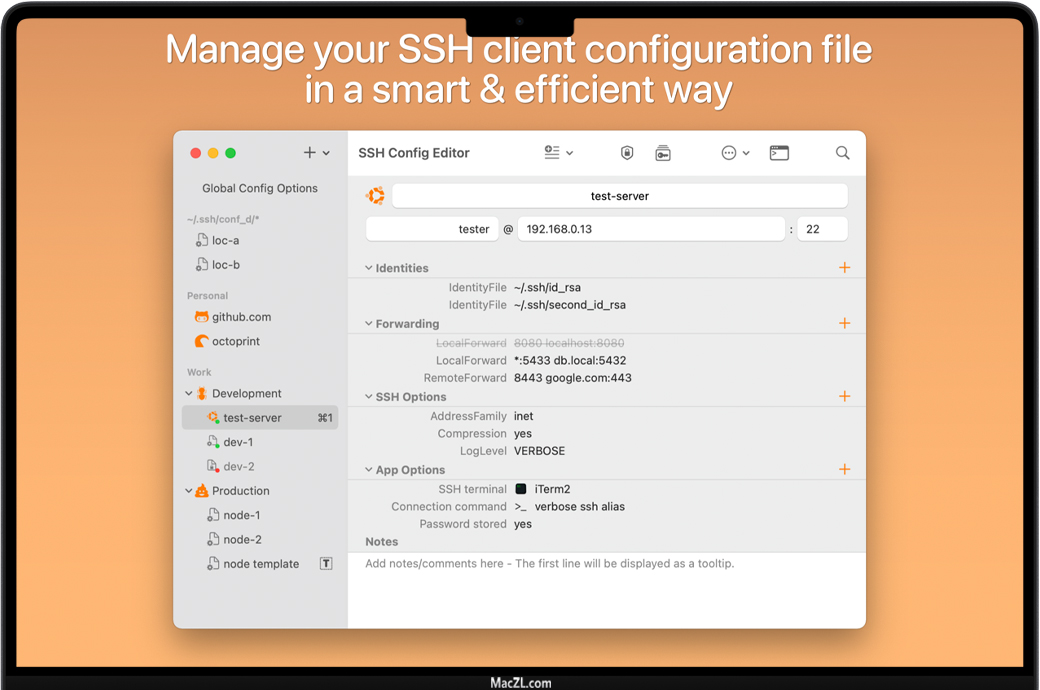This screenshot has width=1040, height=690.
Task: Click the Notes text area
Action: click(606, 590)
